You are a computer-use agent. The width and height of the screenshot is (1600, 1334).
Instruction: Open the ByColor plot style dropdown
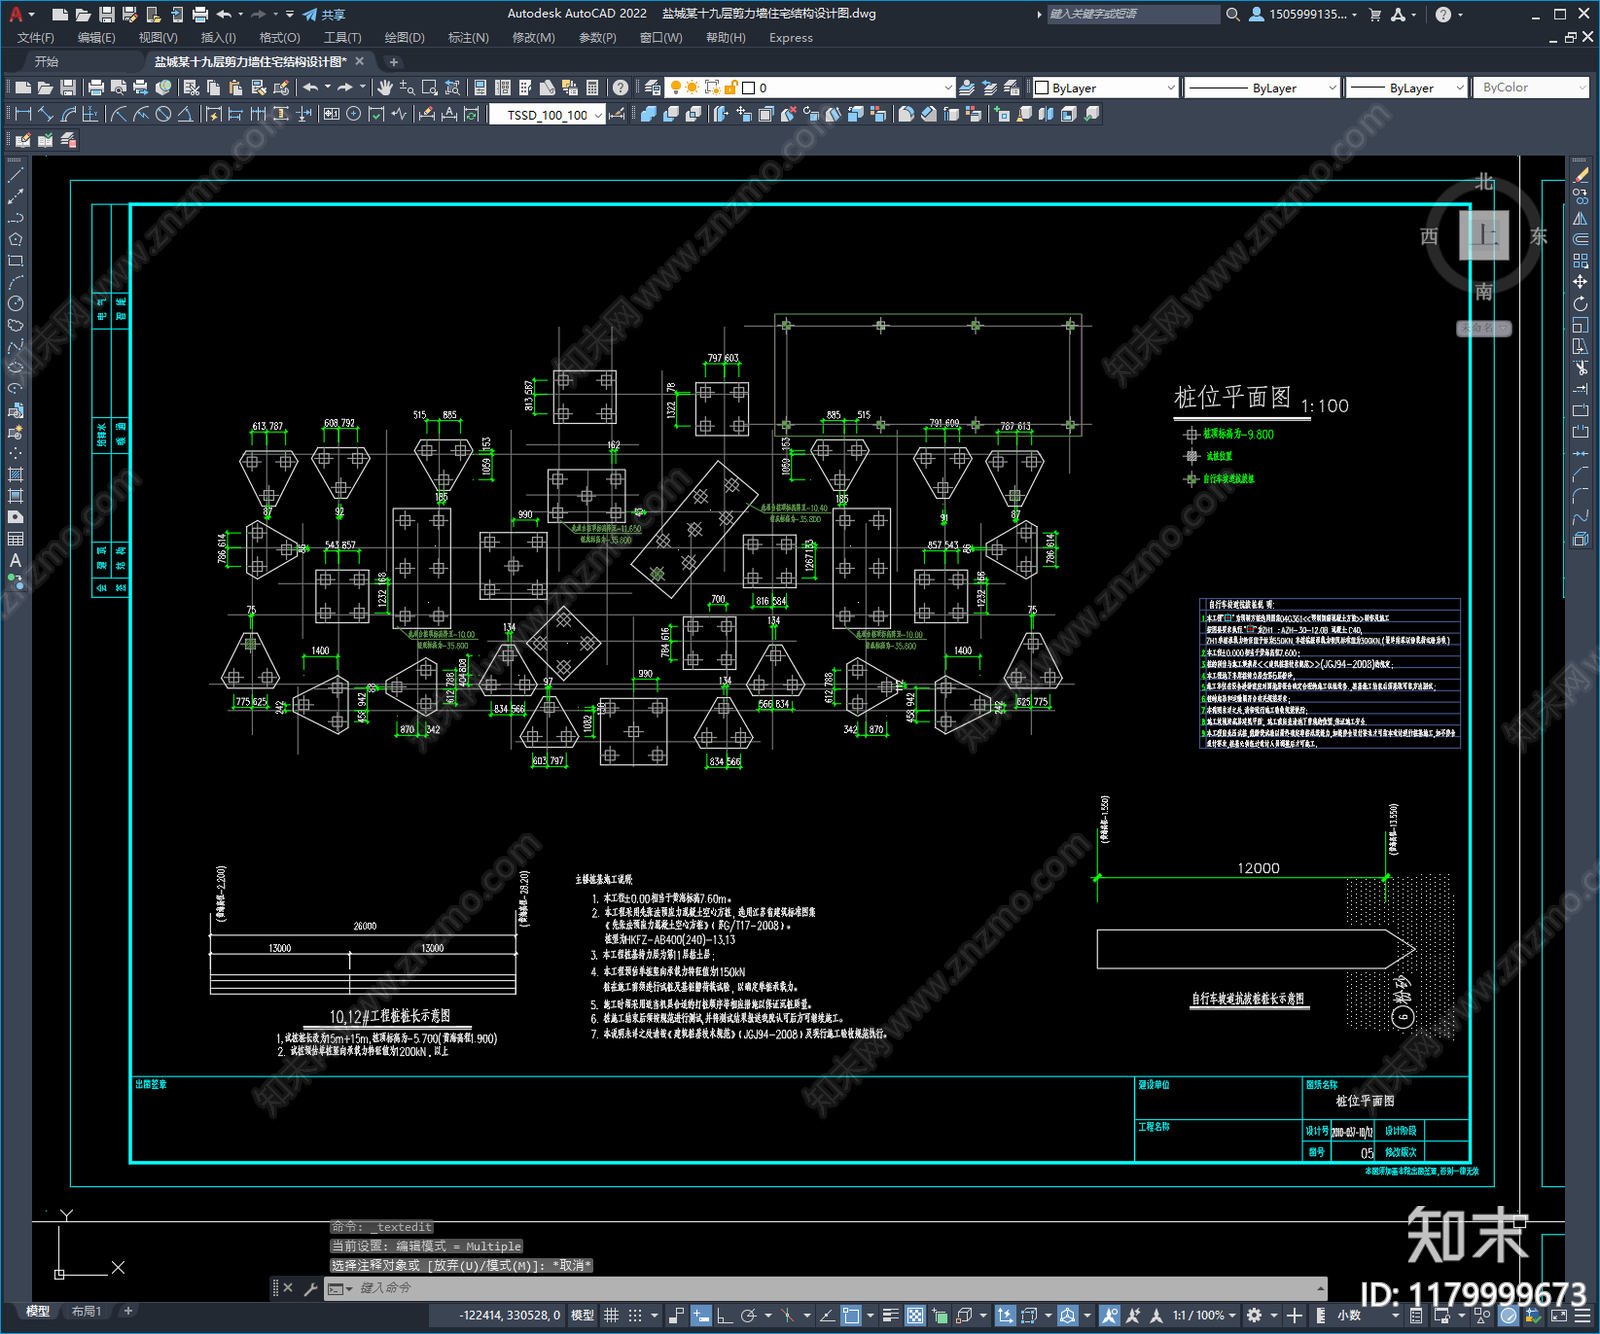pos(1531,88)
